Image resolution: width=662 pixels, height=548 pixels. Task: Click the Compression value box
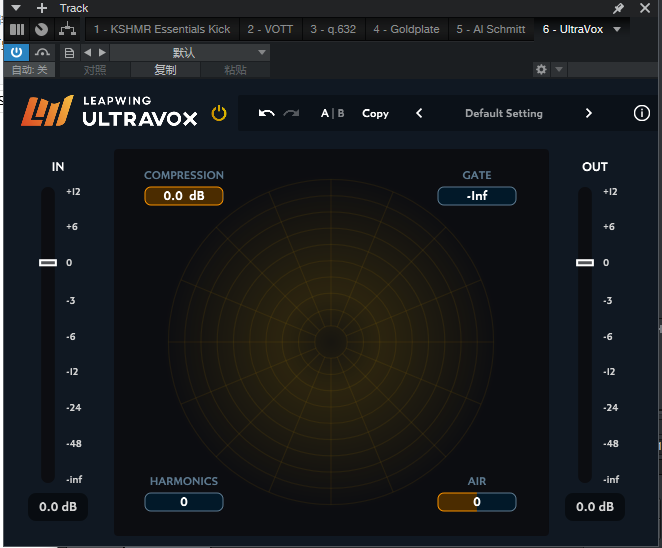(x=184, y=196)
